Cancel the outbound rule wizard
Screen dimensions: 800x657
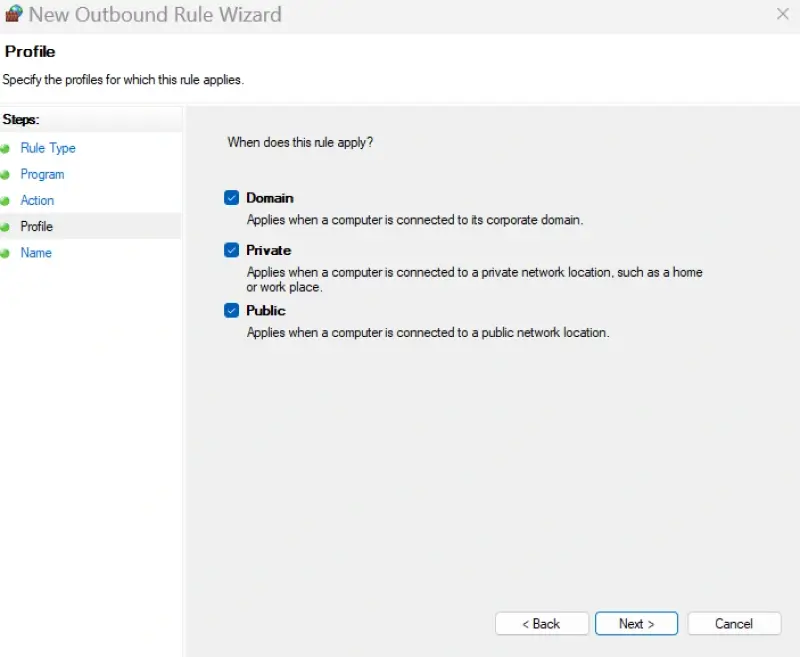pos(734,623)
